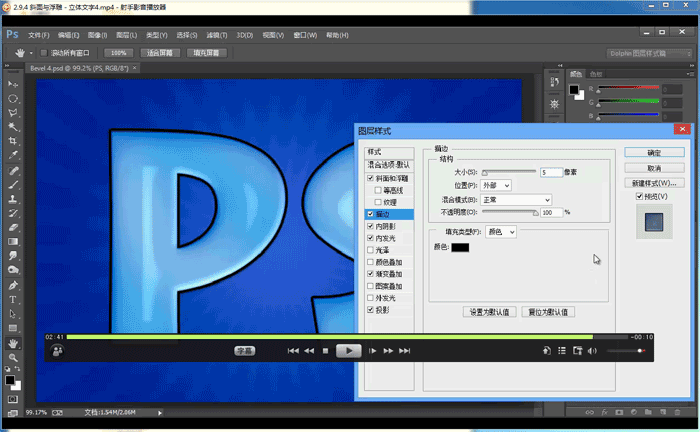Click the subtitle (字幕) button

point(245,351)
